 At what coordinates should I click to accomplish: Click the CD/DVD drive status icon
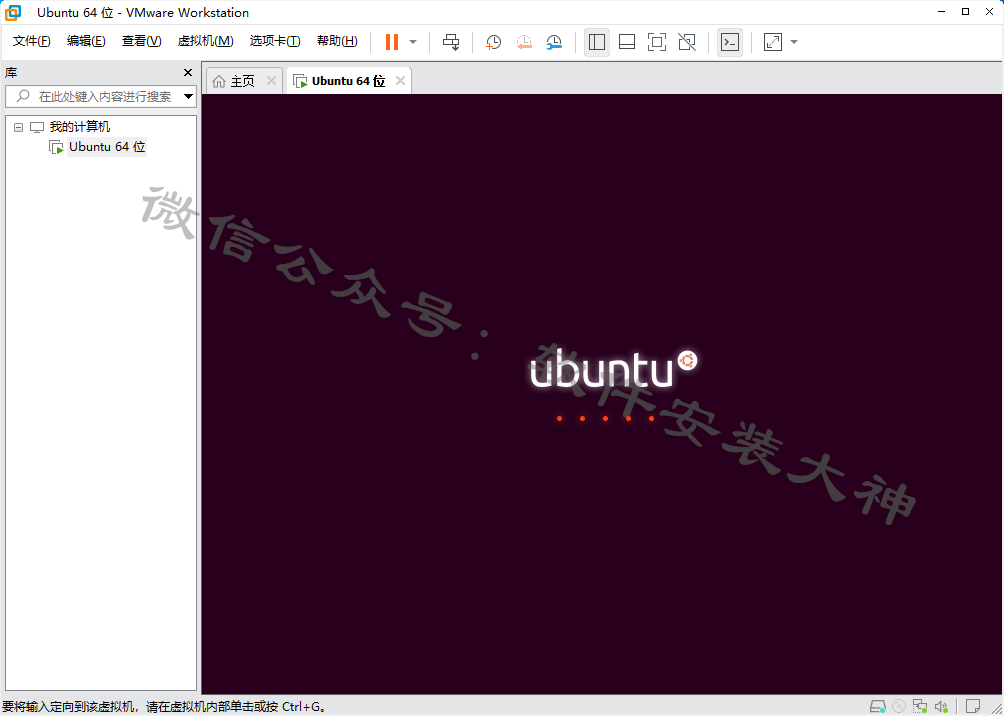pos(899,706)
